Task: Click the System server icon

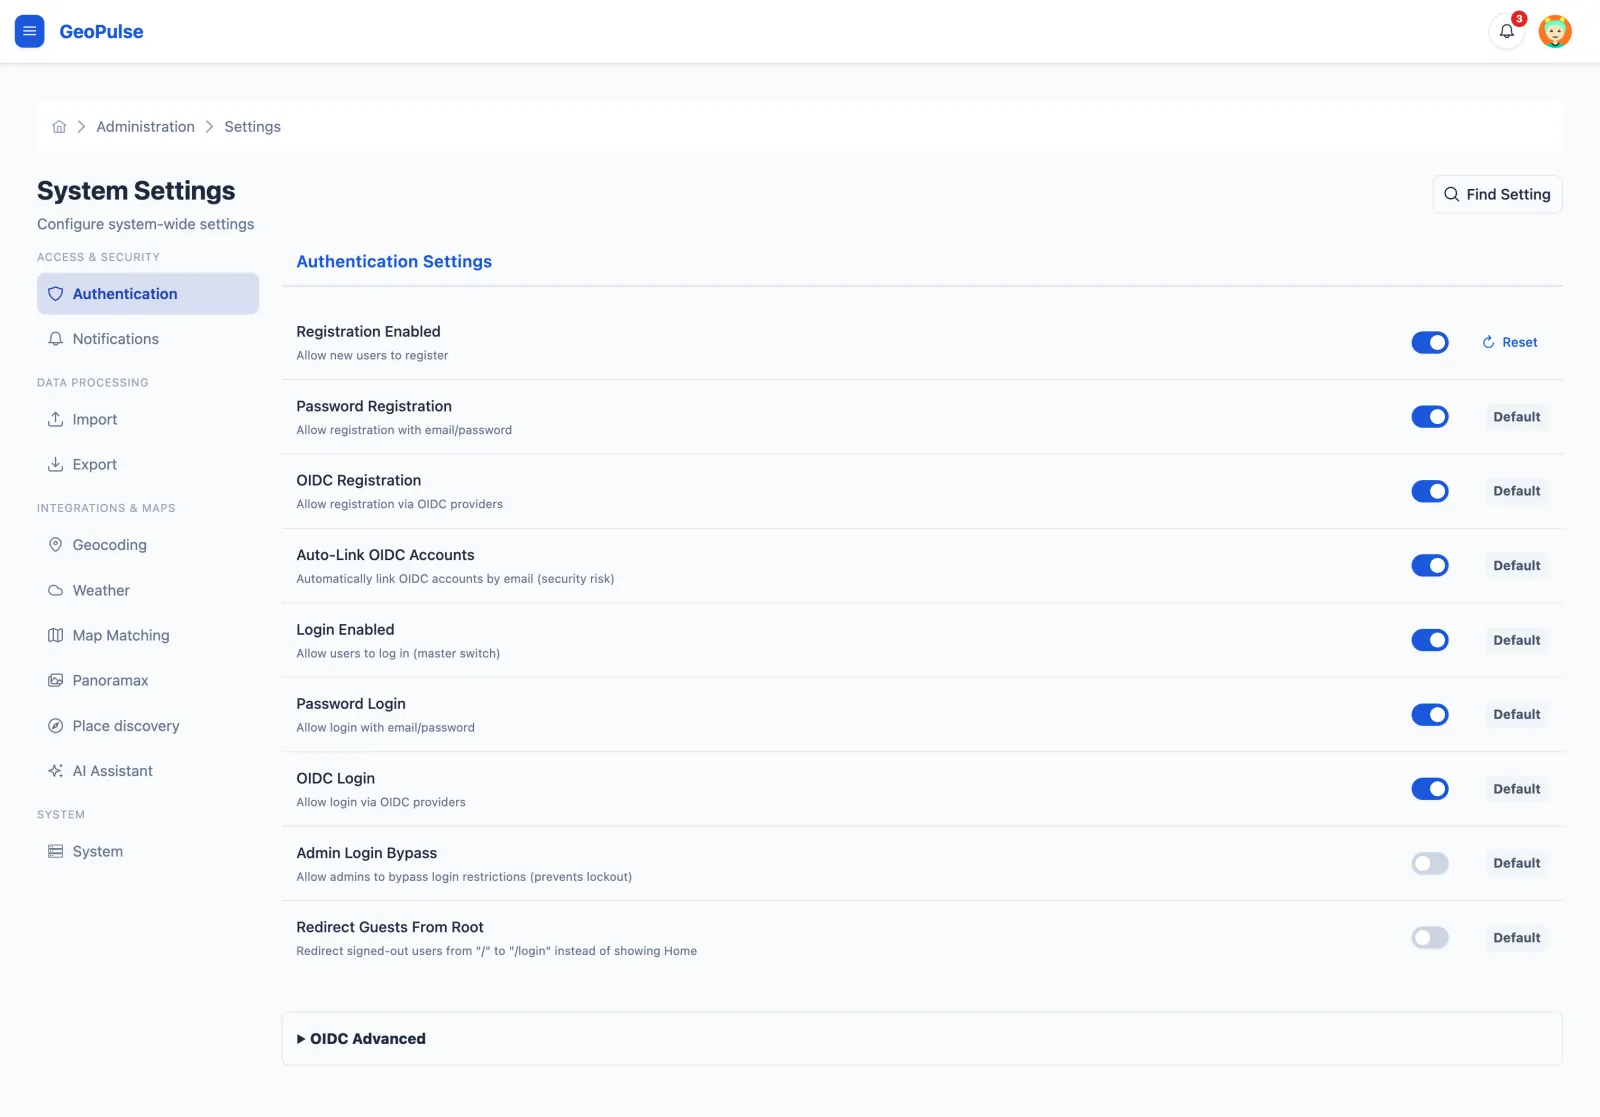Action: (x=56, y=852)
